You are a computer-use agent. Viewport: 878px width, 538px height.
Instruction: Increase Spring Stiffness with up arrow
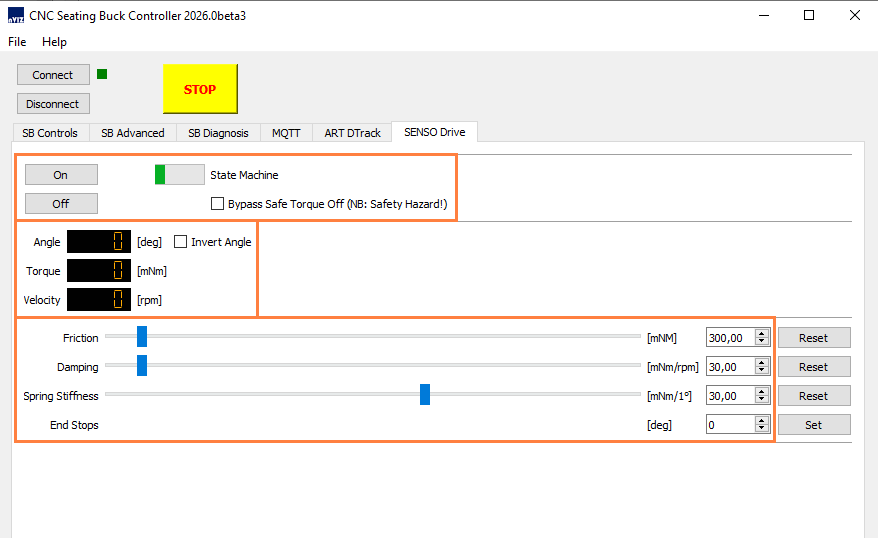point(761,391)
